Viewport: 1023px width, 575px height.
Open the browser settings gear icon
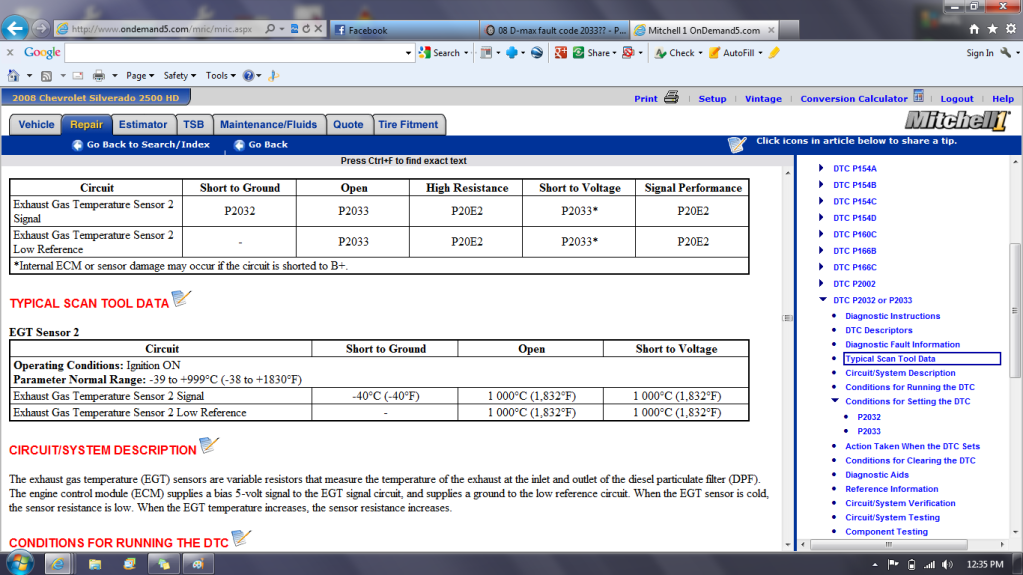[x=1011, y=29]
